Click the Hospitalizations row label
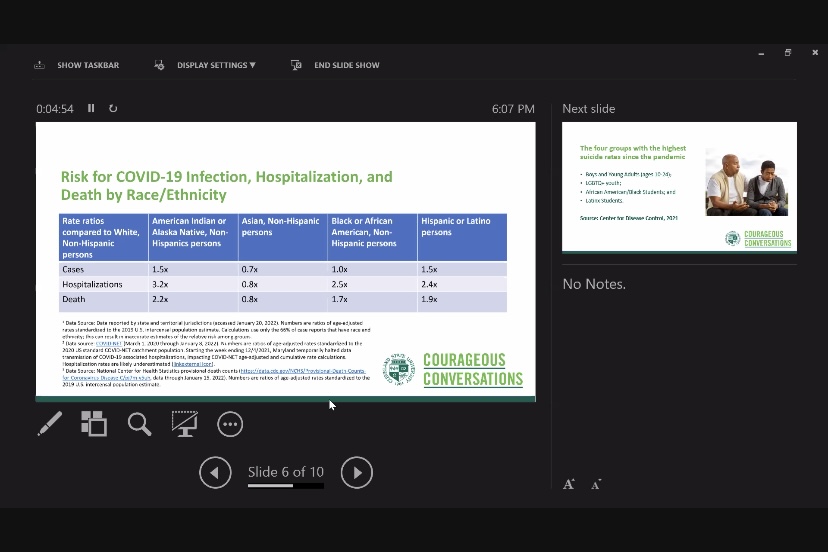The width and height of the screenshot is (828, 552). [92, 284]
